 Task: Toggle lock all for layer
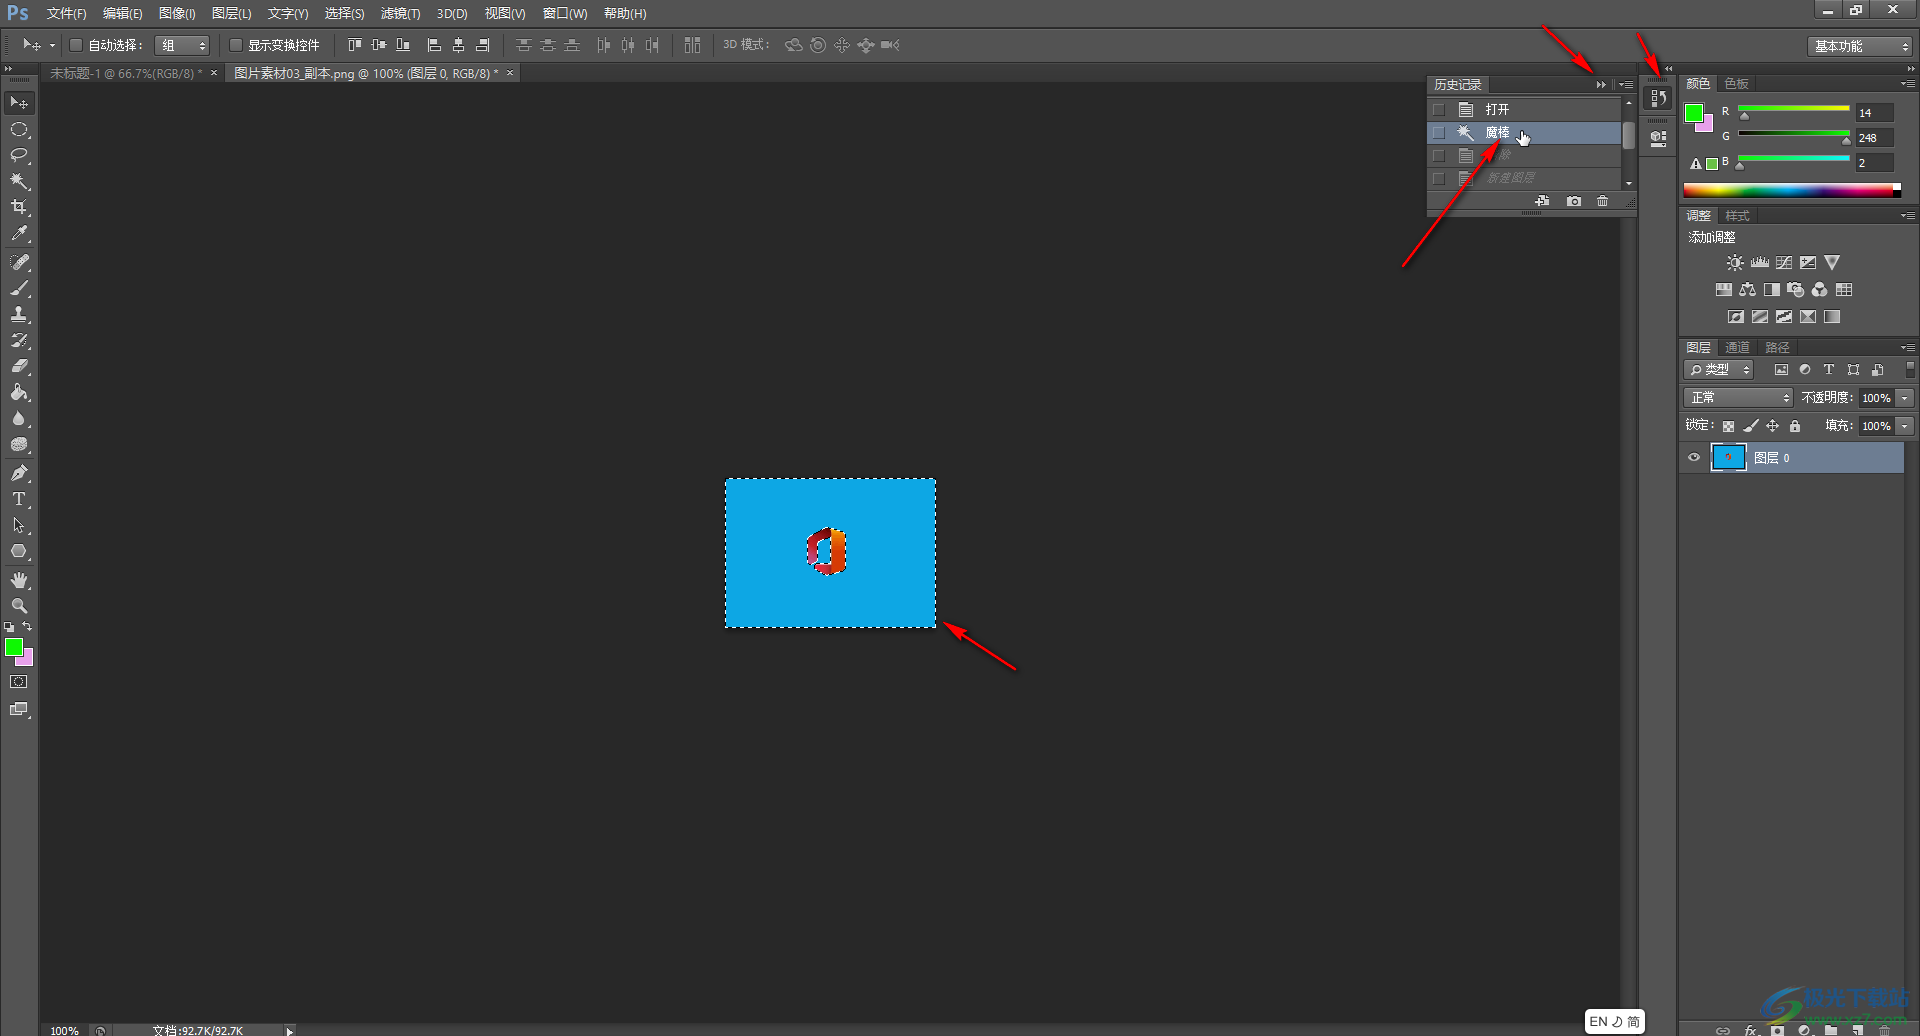pos(1795,426)
